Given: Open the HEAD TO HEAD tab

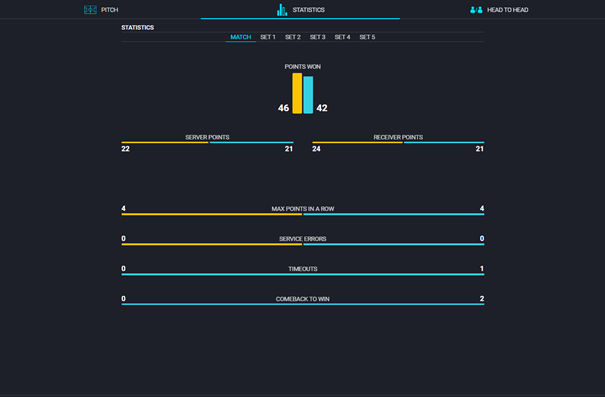Looking at the screenshot, I should click(x=499, y=10).
